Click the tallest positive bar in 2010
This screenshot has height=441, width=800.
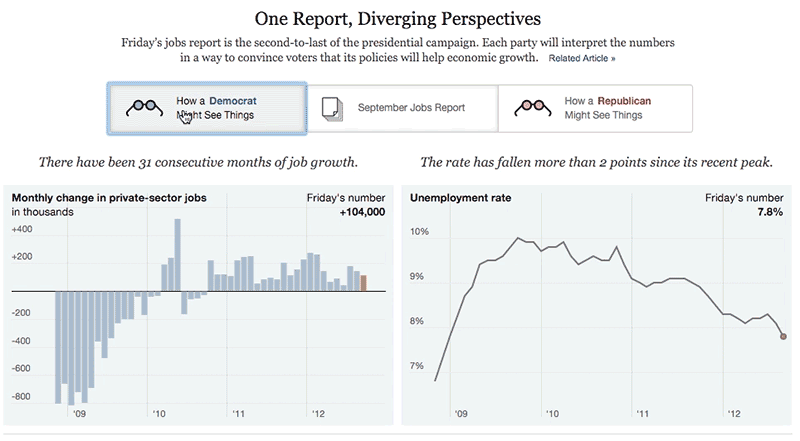pyautogui.click(x=178, y=255)
